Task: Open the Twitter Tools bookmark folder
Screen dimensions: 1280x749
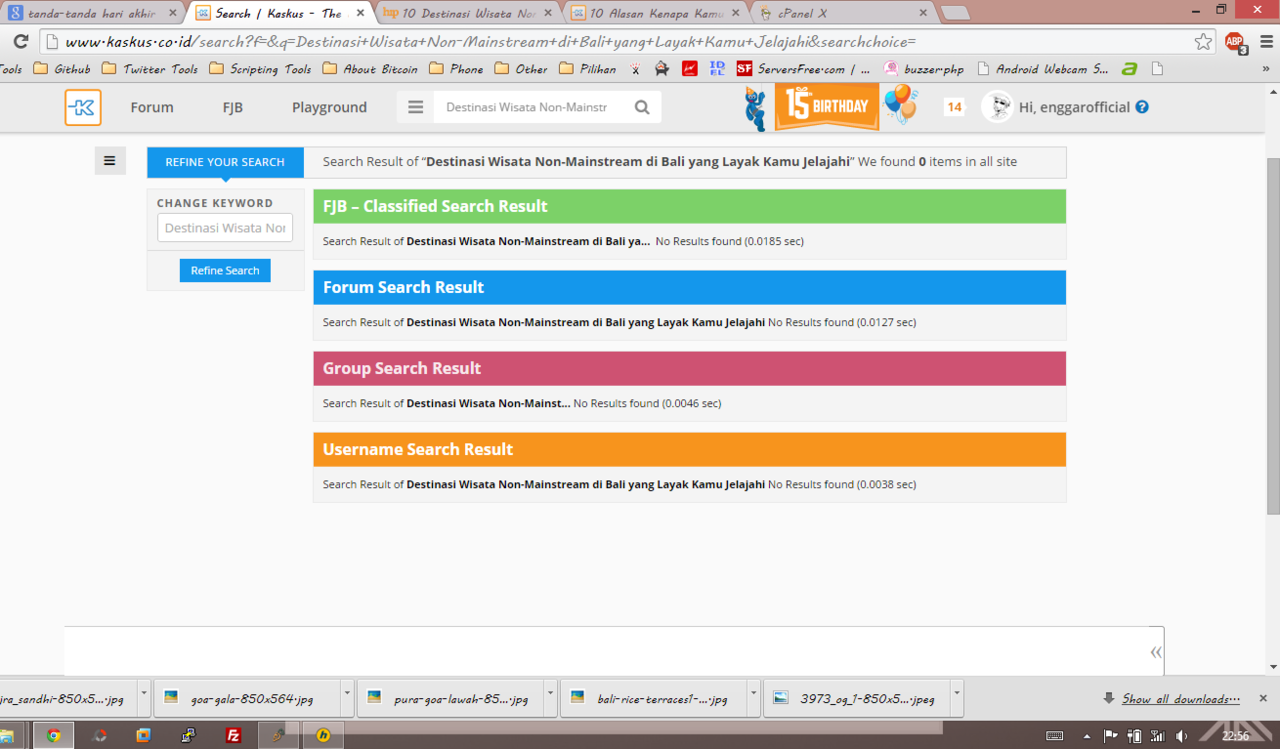Action: pyautogui.click(x=150, y=69)
